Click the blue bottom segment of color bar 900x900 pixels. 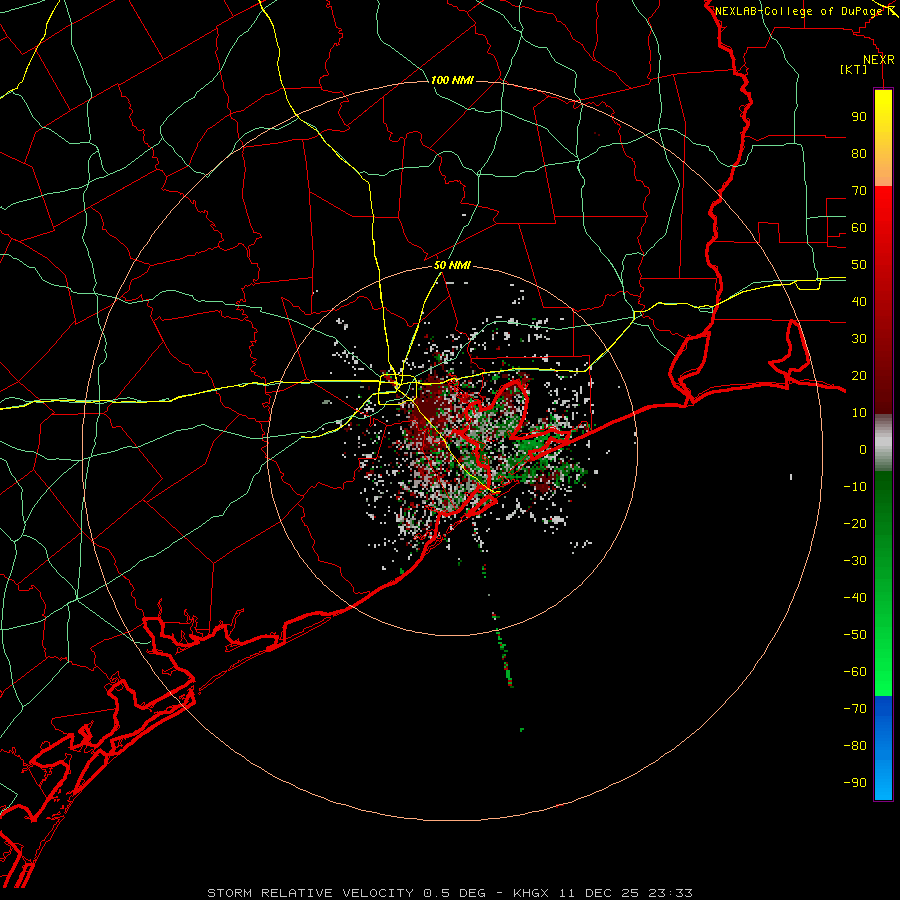tap(883, 748)
